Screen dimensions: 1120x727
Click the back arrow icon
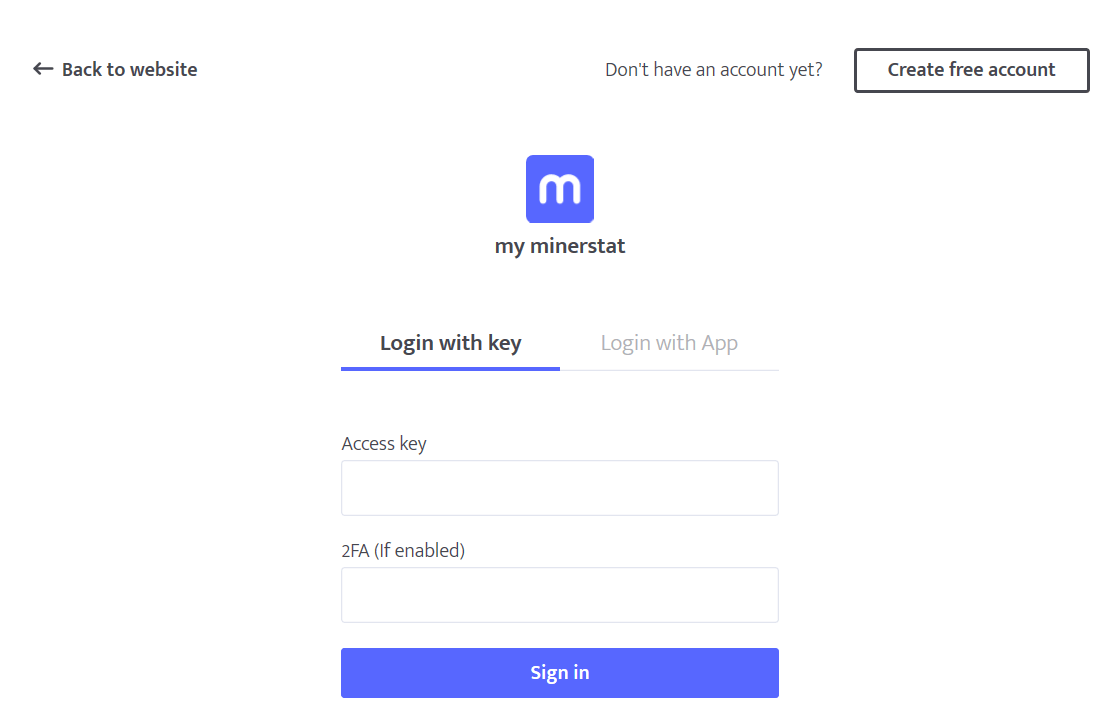point(43,69)
